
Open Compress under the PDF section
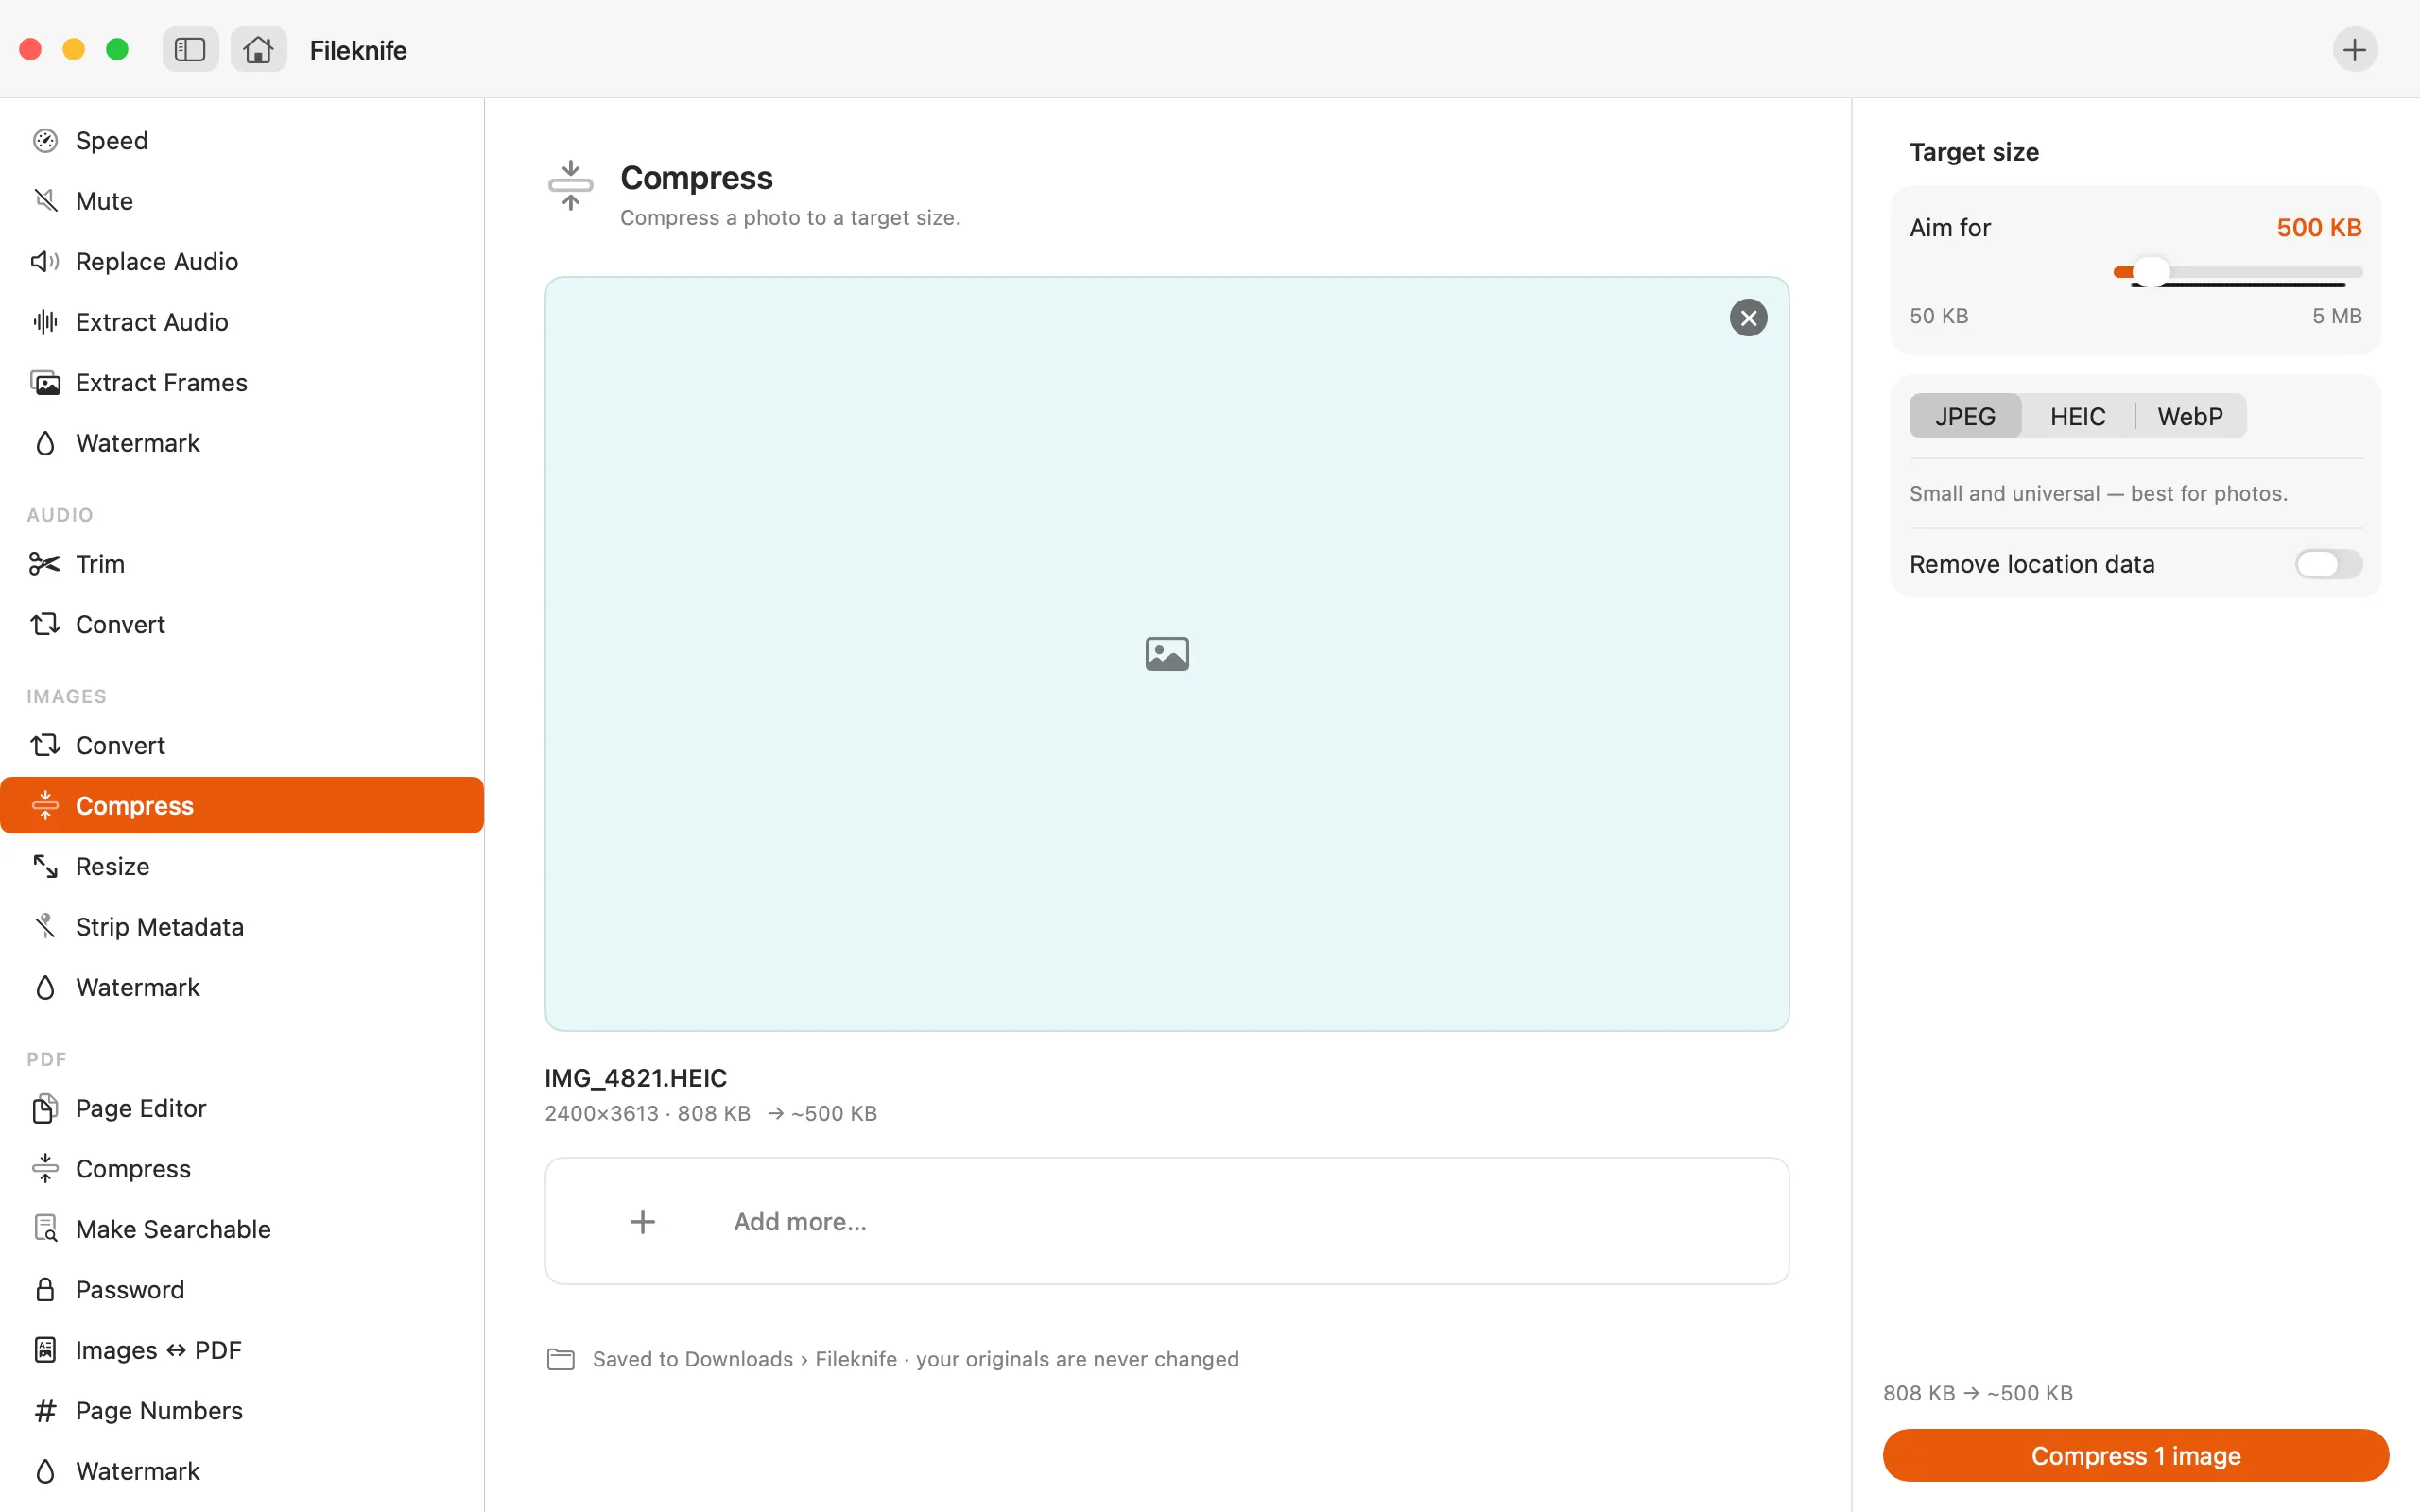[242, 1169]
